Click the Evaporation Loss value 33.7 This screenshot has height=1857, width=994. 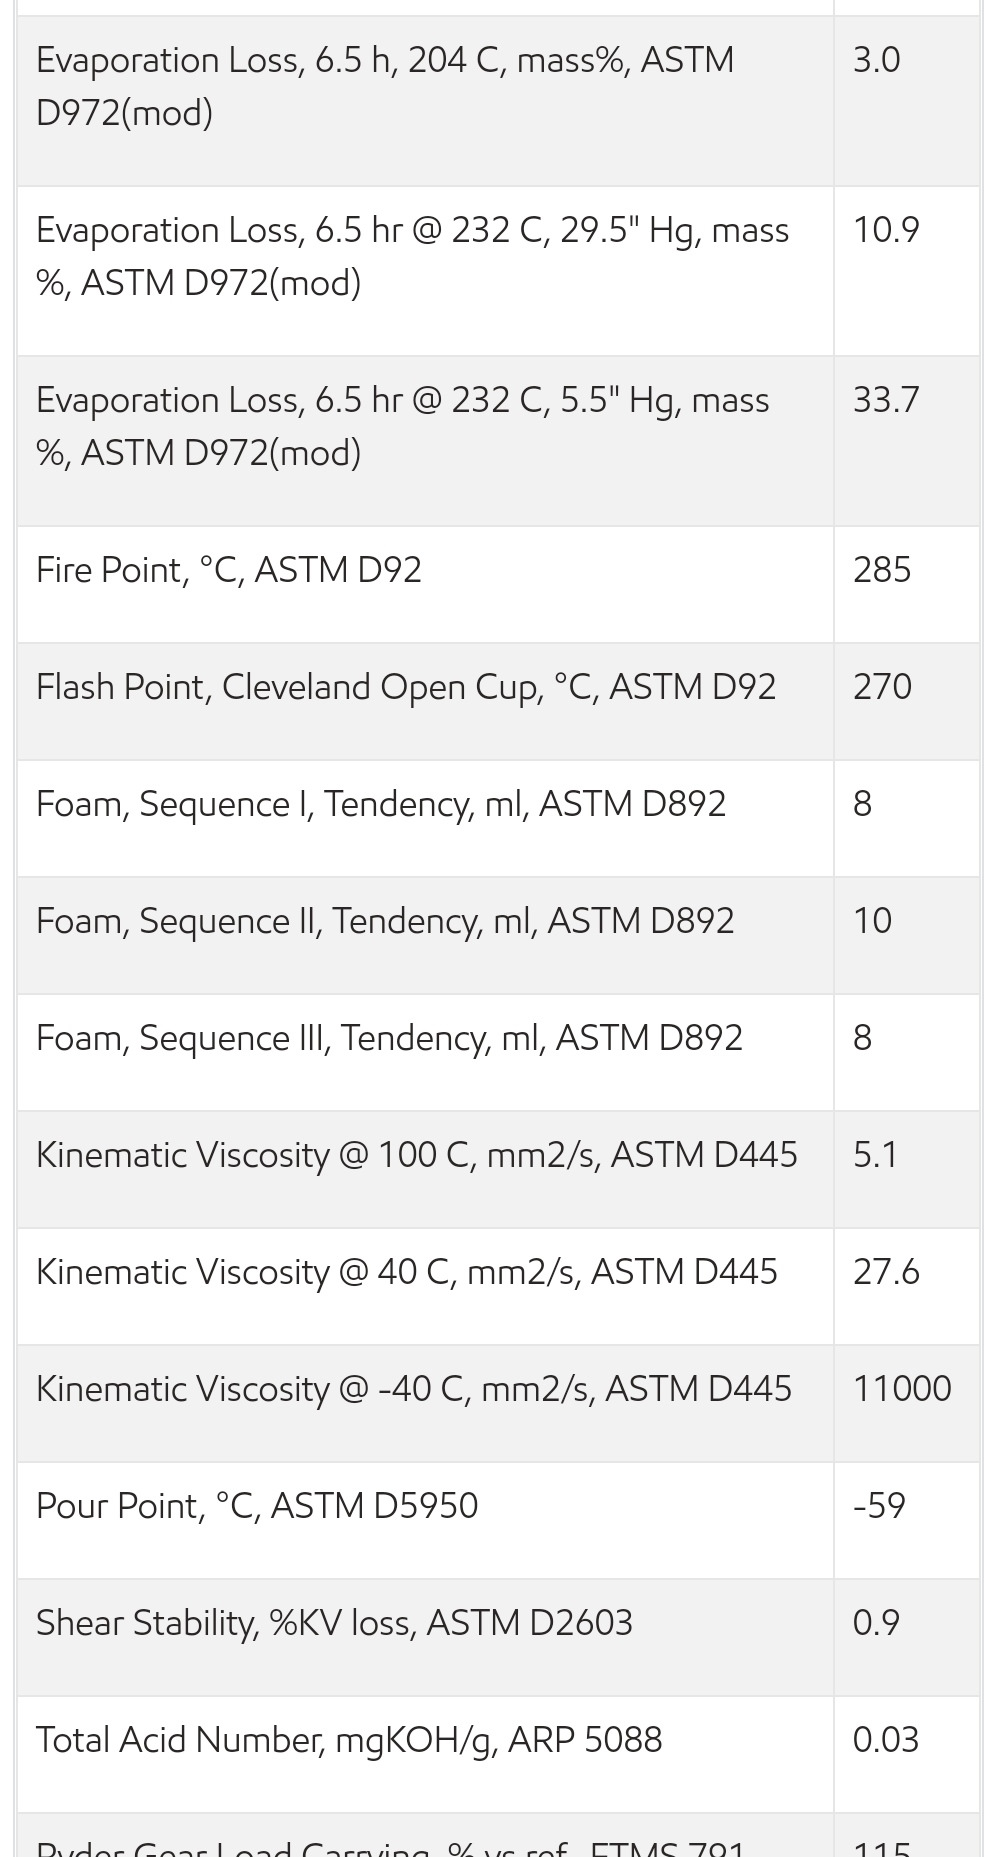(x=885, y=400)
